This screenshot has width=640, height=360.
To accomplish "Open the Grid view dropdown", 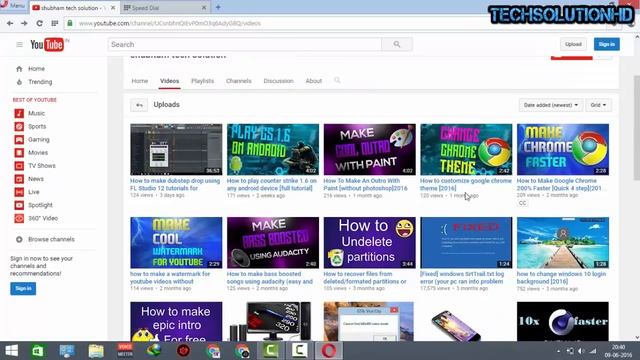I will (x=598, y=105).
